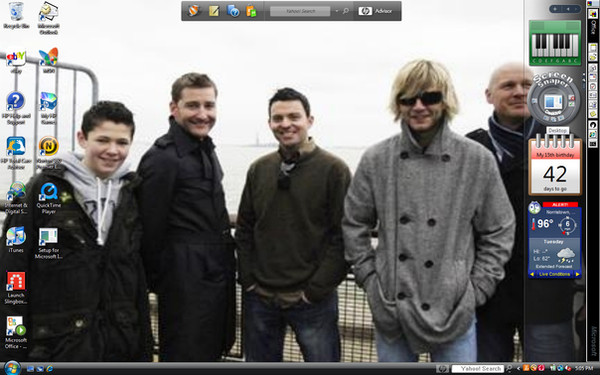Click the notepad icon in HP Advisor dock
Screen dimensions: 600x375
tap(214, 11)
